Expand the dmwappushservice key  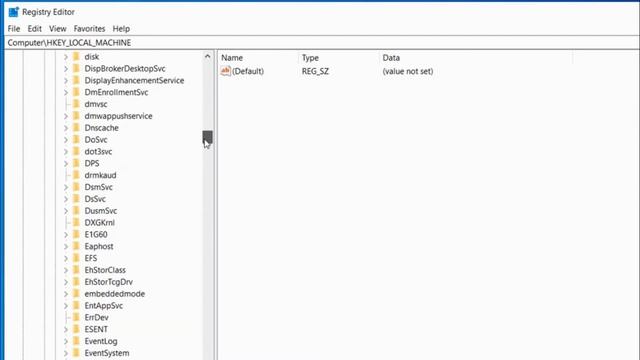pos(66,116)
